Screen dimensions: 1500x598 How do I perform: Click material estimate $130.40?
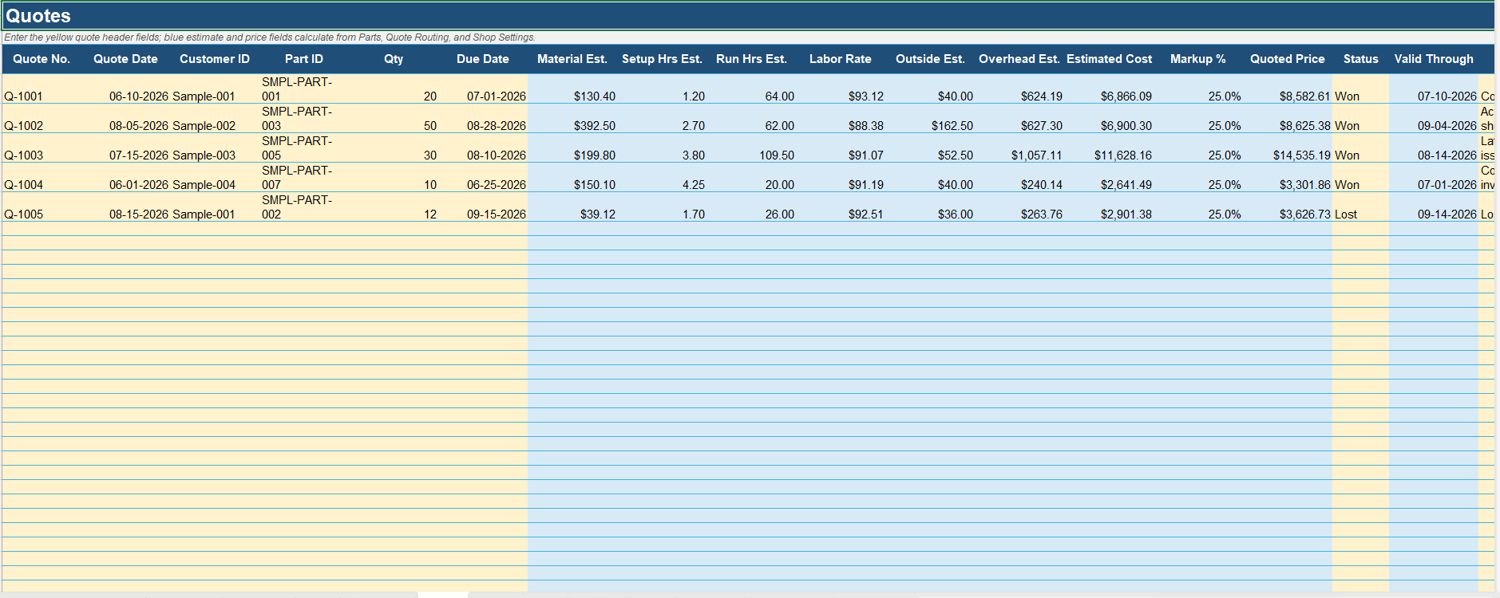pyautogui.click(x=595, y=97)
